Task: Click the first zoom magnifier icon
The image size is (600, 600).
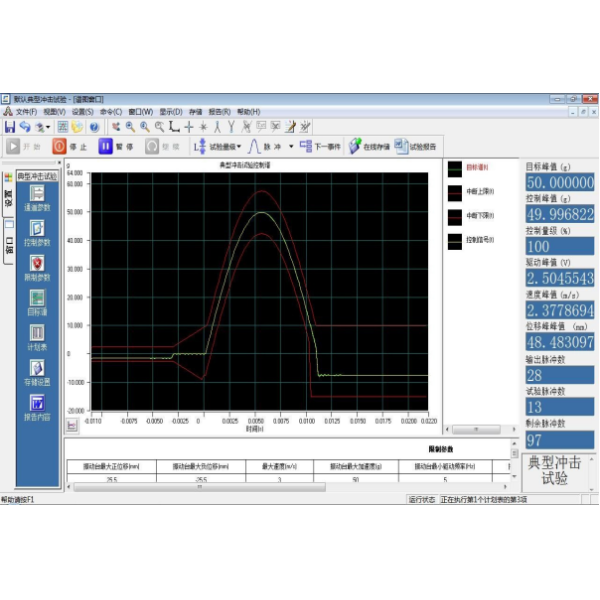Action: [x=130, y=127]
